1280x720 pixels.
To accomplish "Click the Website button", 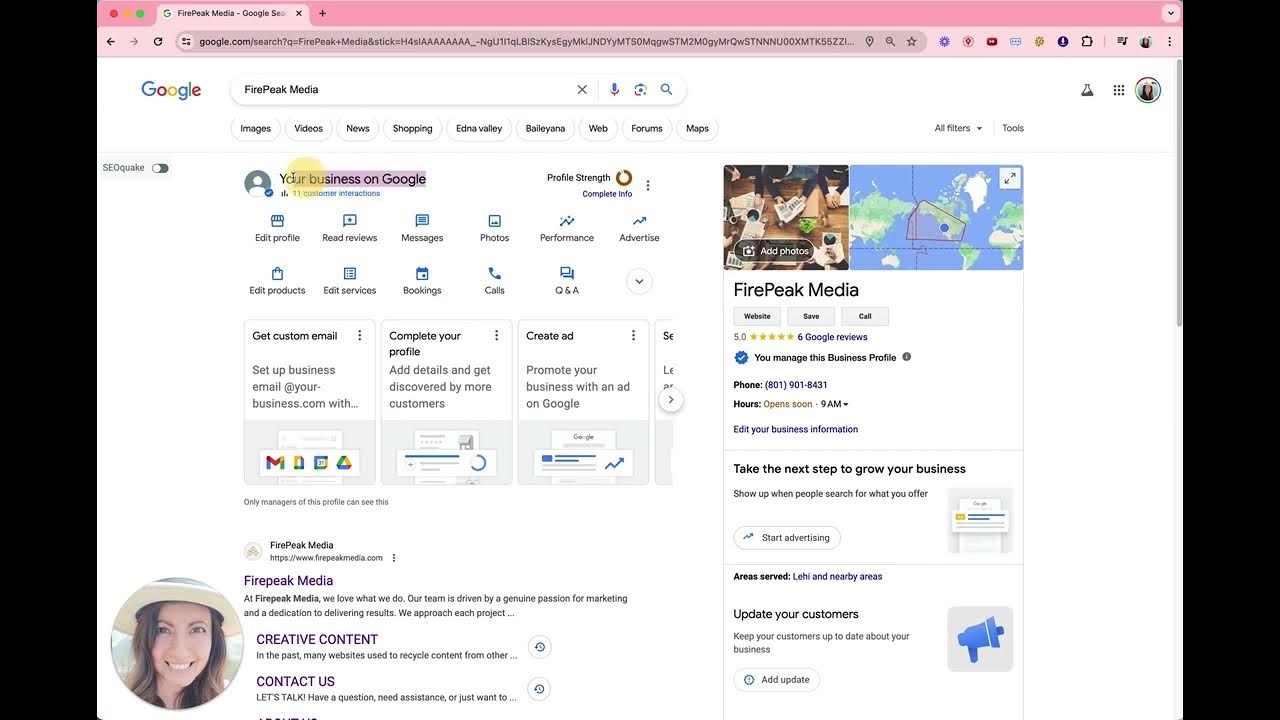I will (757, 316).
